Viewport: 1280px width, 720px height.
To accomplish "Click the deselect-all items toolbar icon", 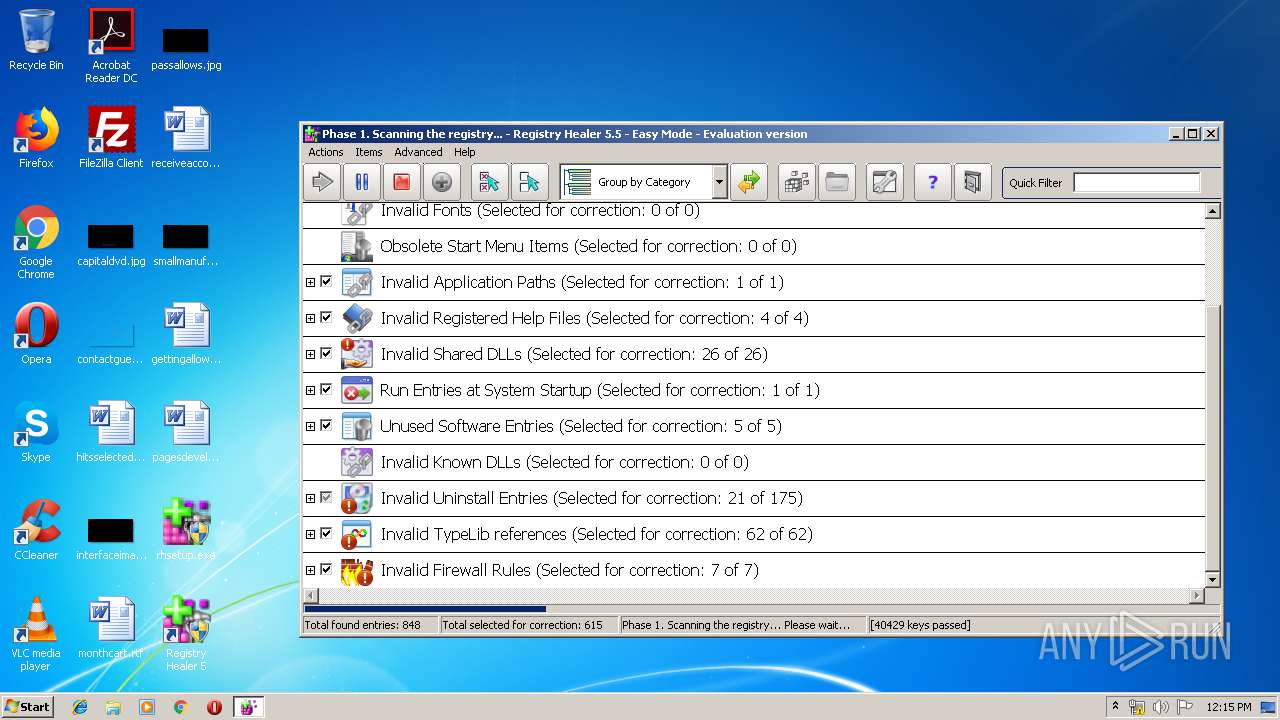I will tap(490, 182).
